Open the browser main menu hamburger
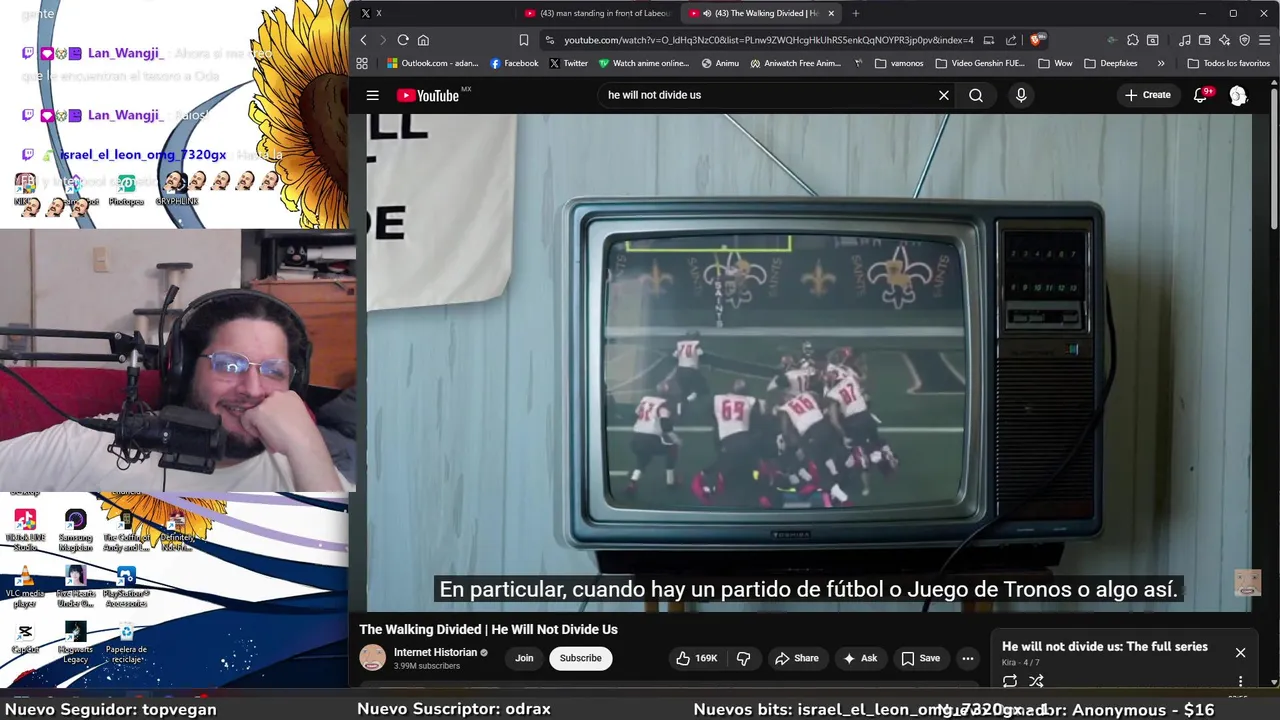 1265,40
